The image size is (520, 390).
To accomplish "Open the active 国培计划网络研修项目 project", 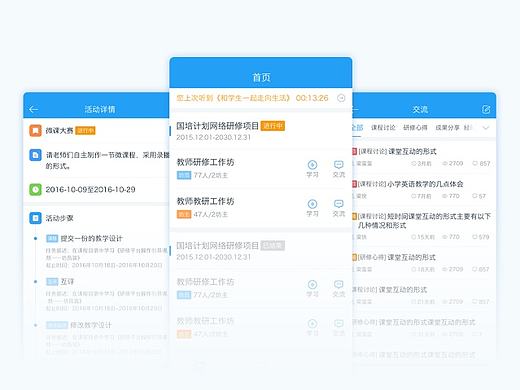I will coord(217,126).
